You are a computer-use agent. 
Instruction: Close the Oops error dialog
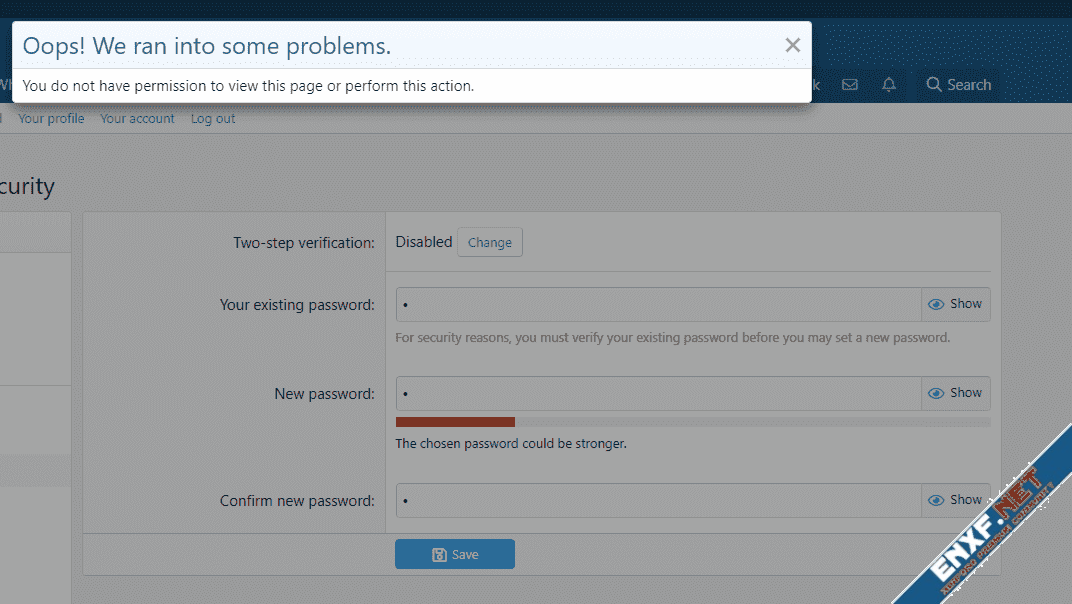(x=792, y=45)
